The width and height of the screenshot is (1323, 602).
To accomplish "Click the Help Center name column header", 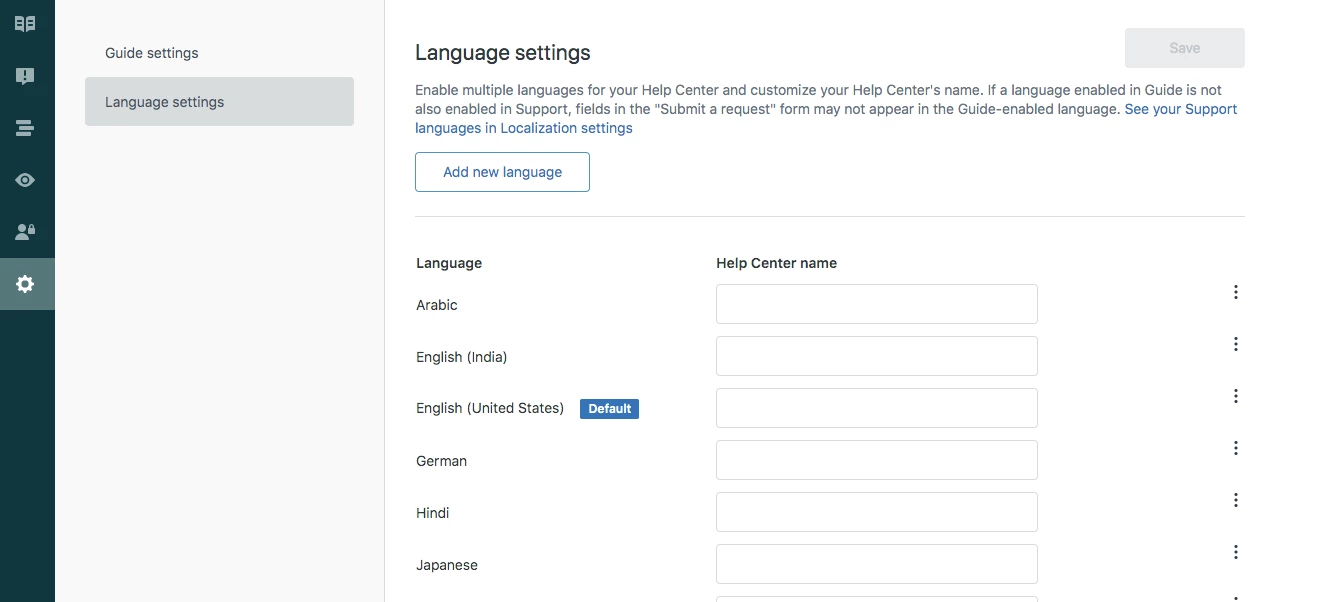I will 776,263.
